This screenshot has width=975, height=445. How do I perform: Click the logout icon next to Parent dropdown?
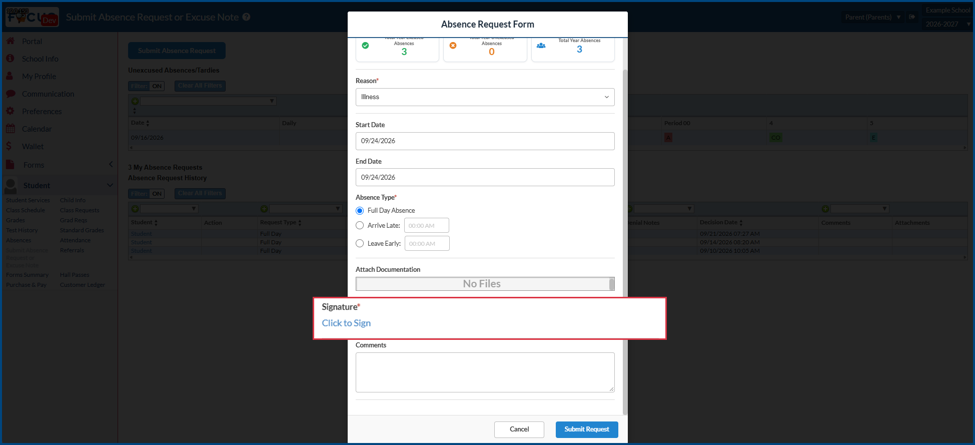pos(912,17)
